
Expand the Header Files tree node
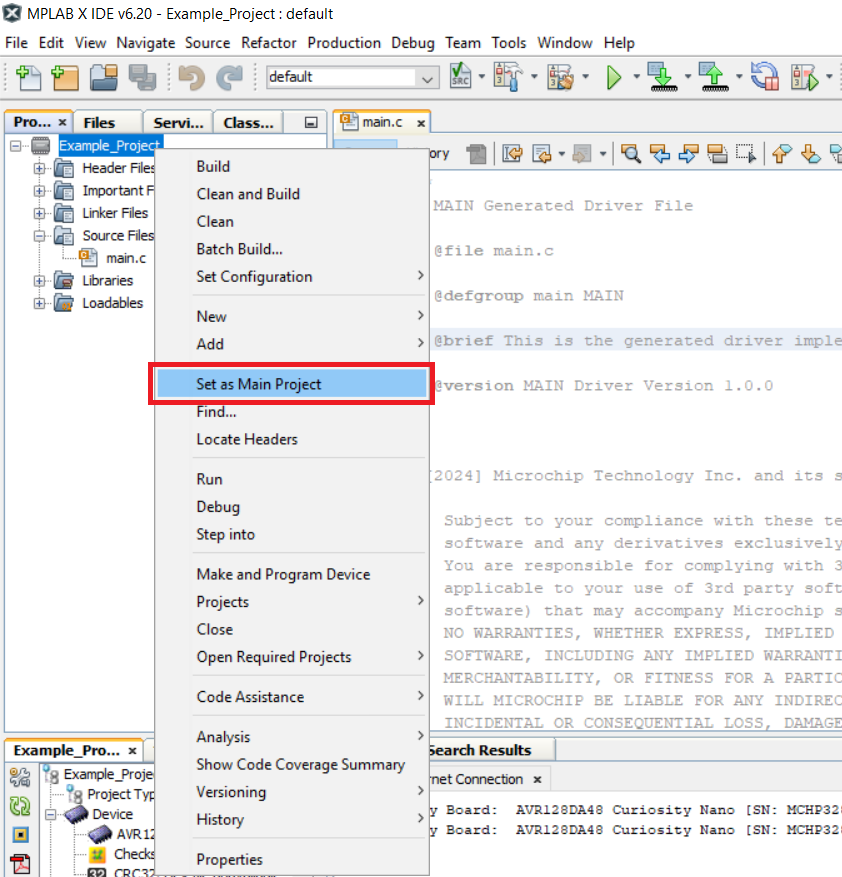tap(39, 168)
